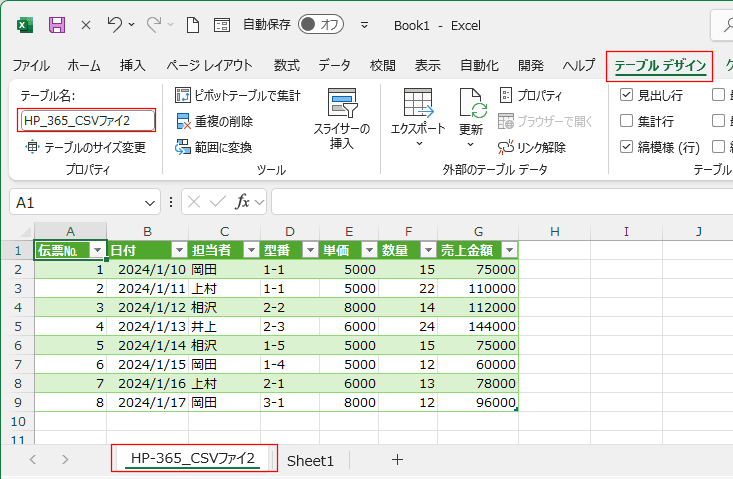Click the insert function fx icon

click(x=242, y=202)
